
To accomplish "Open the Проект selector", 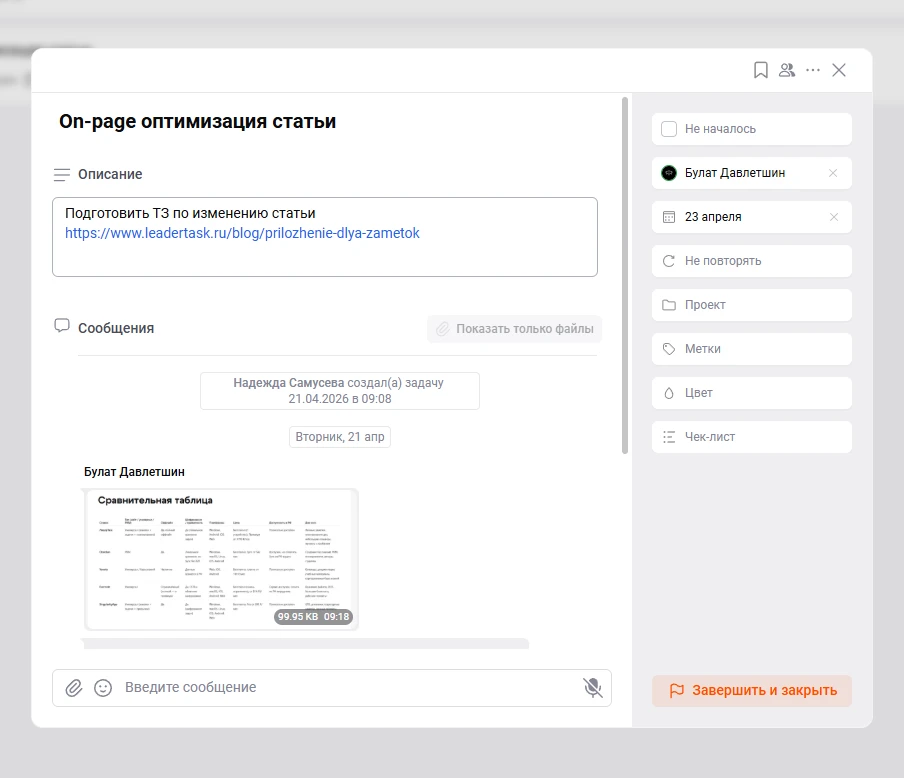I will click(751, 305).
